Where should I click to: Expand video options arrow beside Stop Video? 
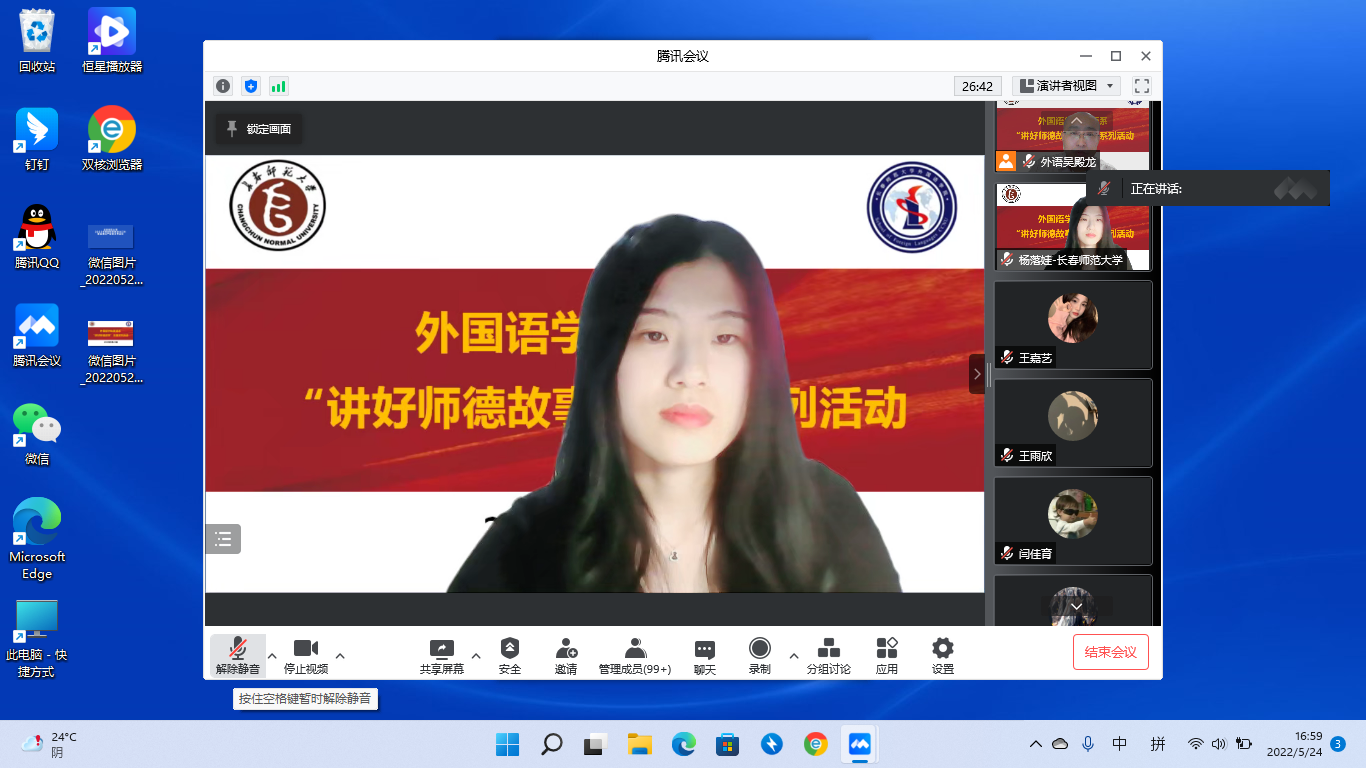(x=340, y=656)
